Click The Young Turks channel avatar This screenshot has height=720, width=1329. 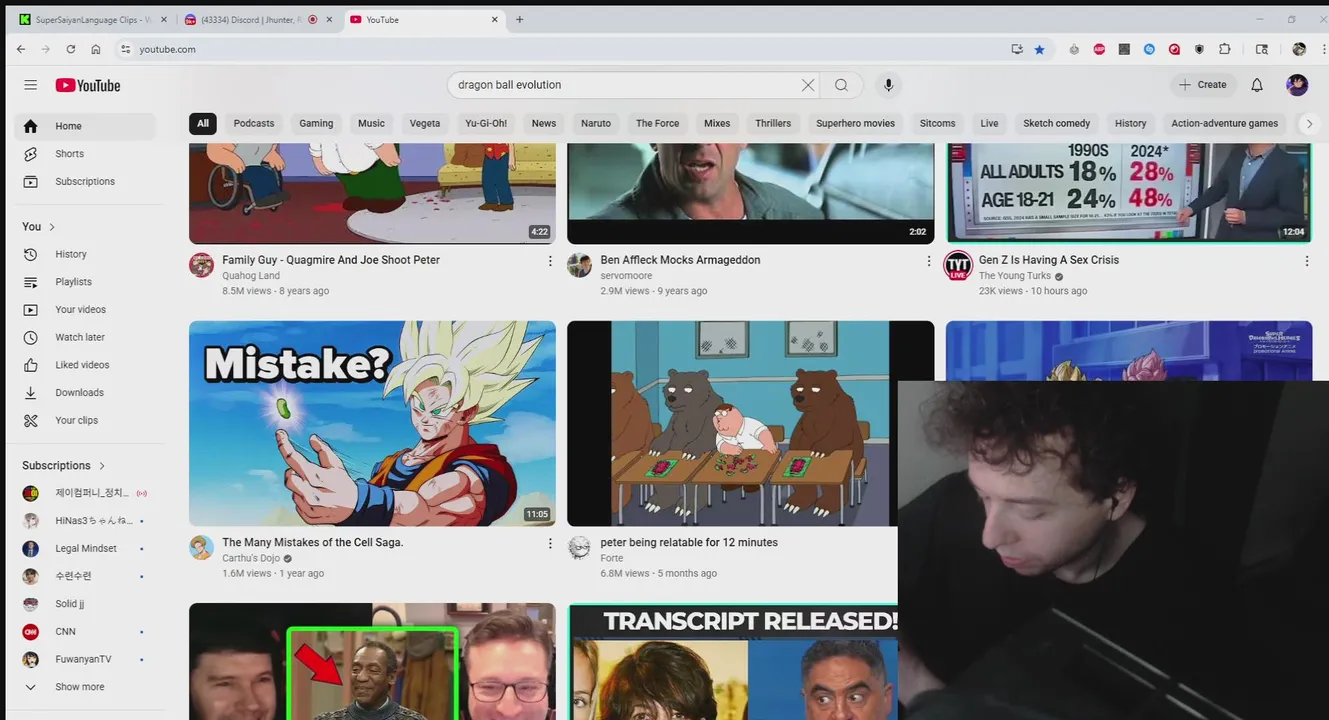[958, 266]
